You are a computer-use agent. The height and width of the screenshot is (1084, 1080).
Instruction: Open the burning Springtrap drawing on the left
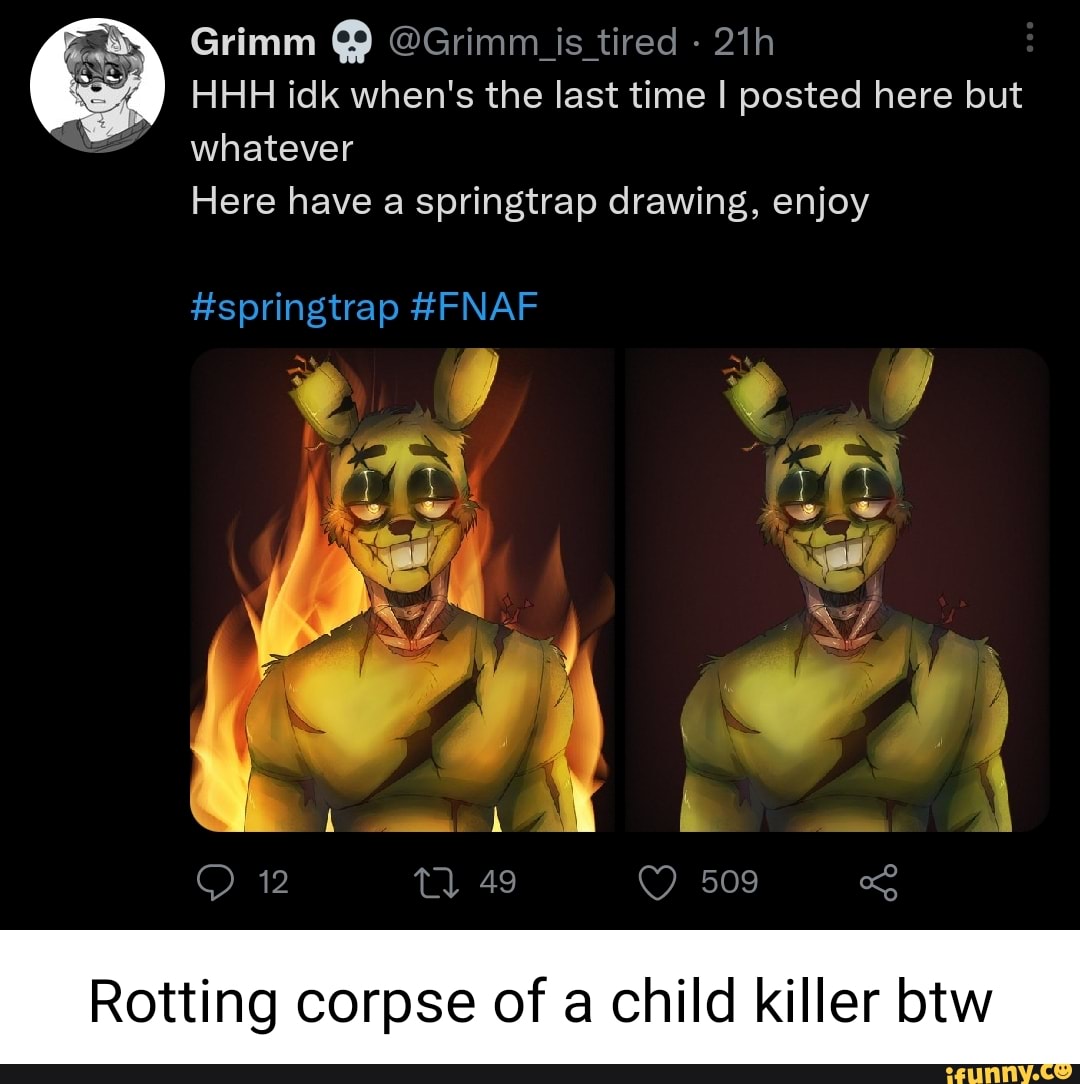pyautogui.click(x=400, y=590)
